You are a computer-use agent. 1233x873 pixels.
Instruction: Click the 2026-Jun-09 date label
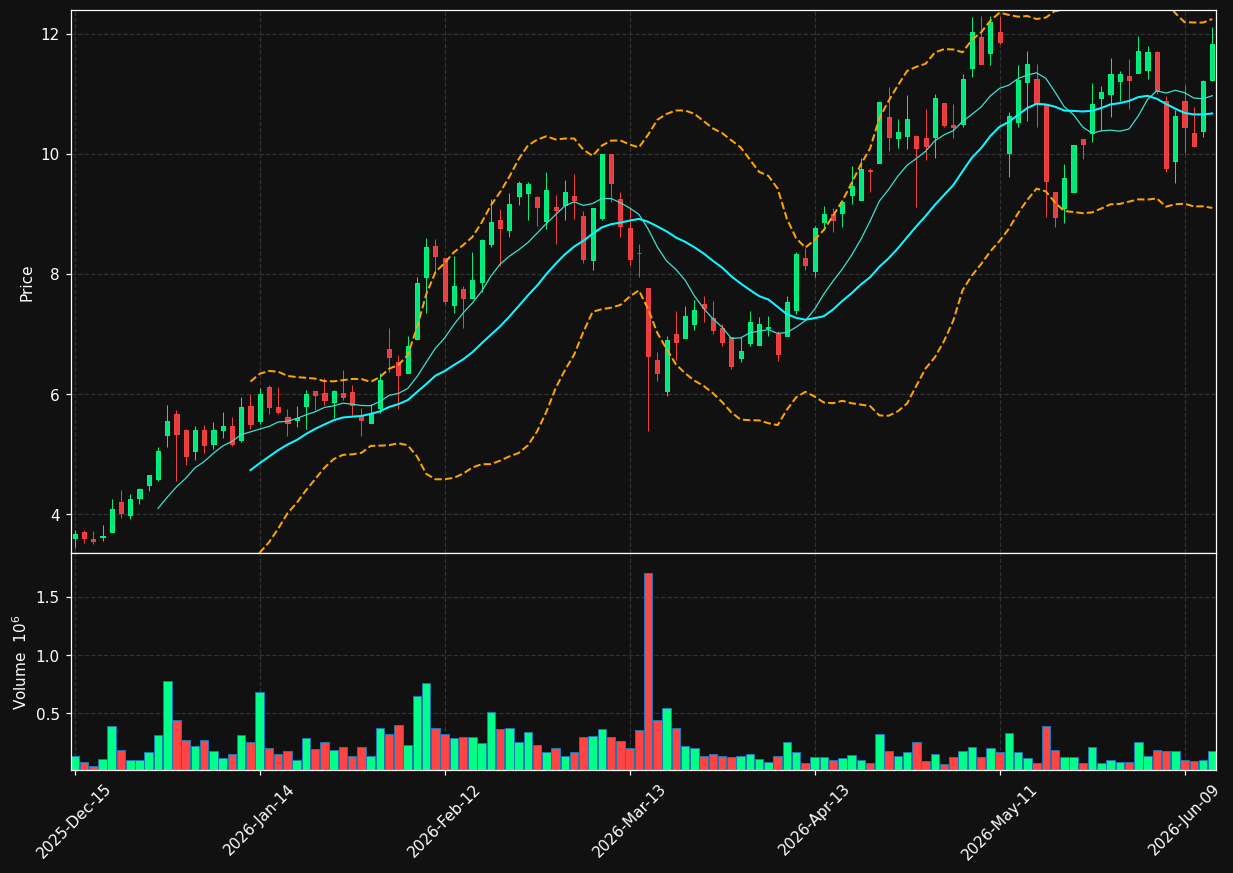(x=1183, y=820)
